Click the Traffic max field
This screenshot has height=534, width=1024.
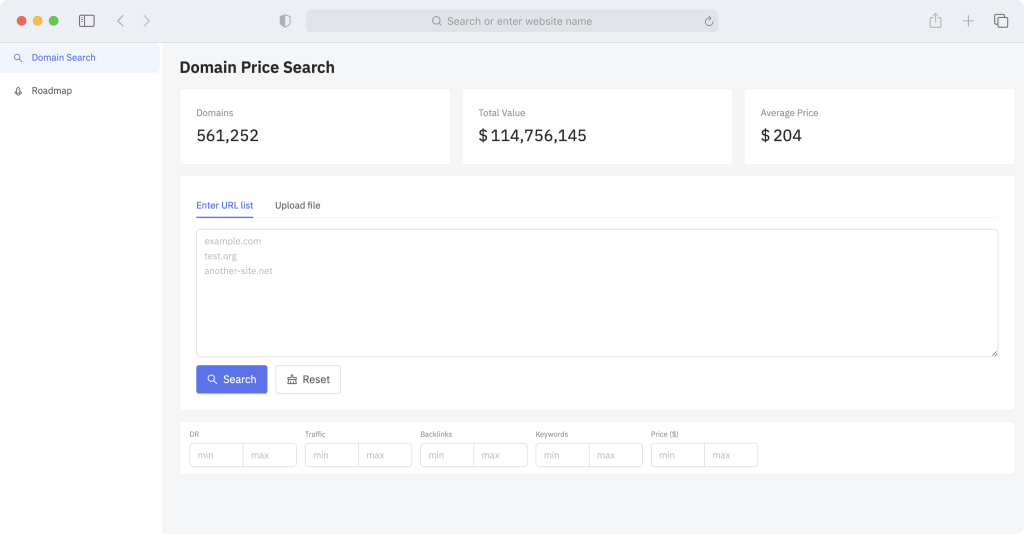385,455
